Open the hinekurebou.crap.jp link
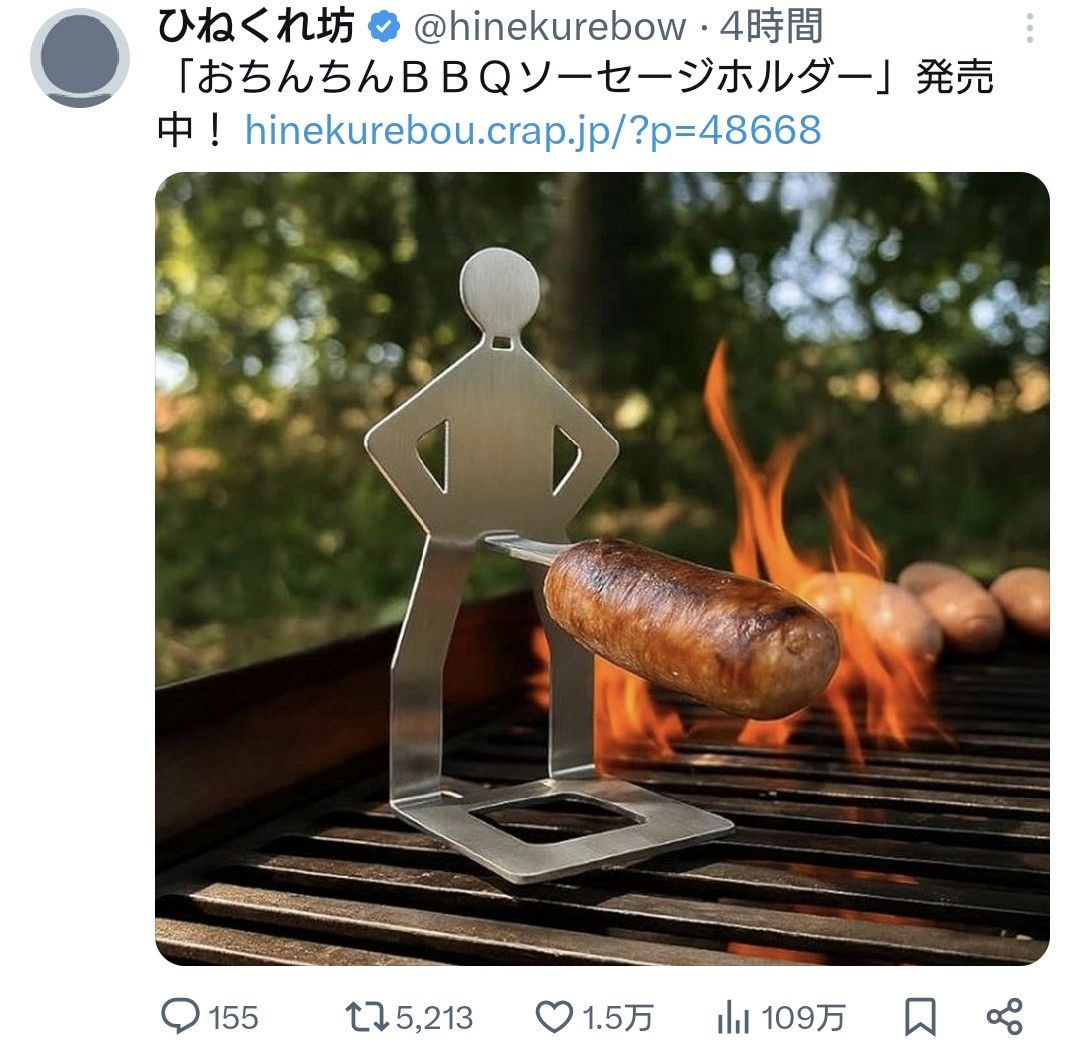The width and height of the screenshot is (1080, 1049). [x=532, y=129]
